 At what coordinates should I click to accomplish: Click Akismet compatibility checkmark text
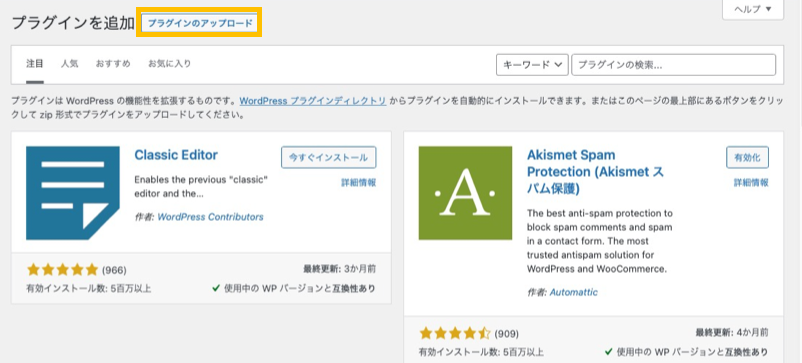tap(686, 352)
